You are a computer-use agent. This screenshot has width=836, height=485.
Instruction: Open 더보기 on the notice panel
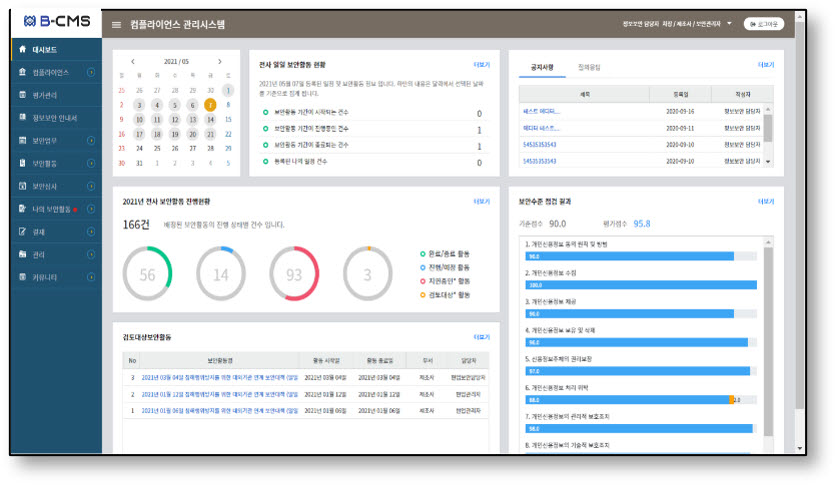pyautogui.click(x=766, y=64)
